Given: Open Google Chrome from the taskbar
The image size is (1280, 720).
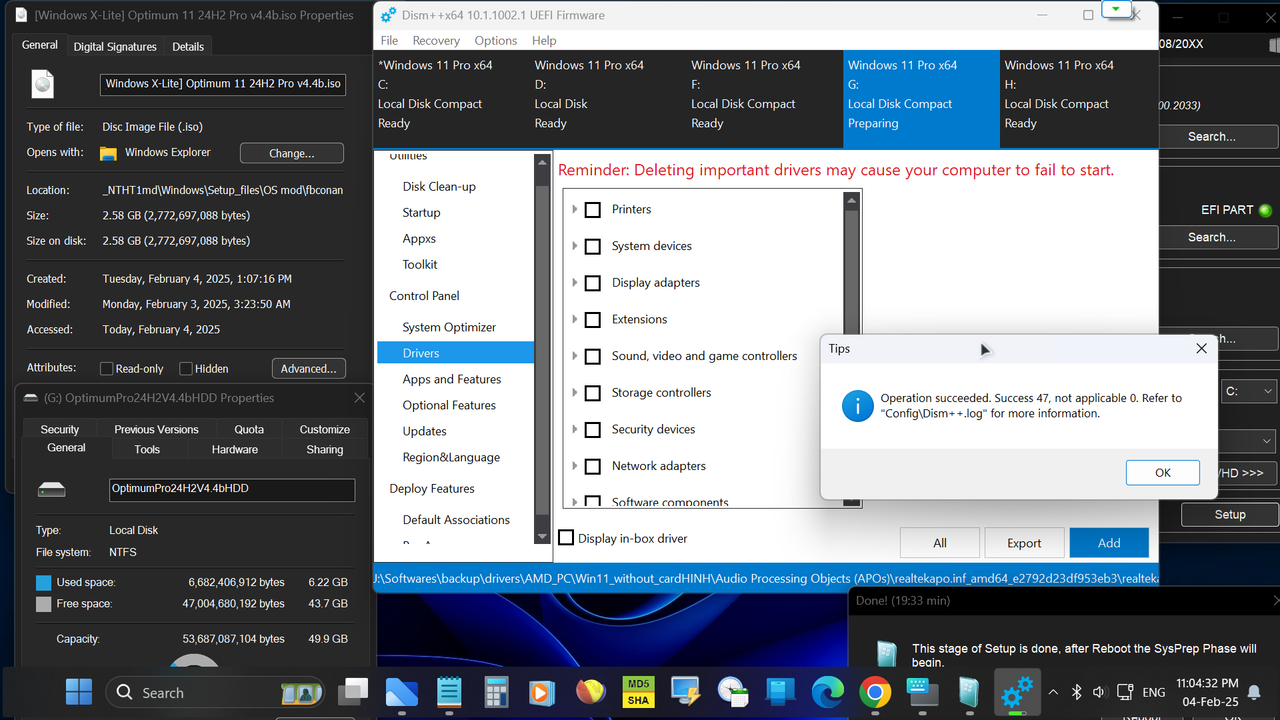Looking at the screenshot, I should pyautogui.click(x=874, y=692).
